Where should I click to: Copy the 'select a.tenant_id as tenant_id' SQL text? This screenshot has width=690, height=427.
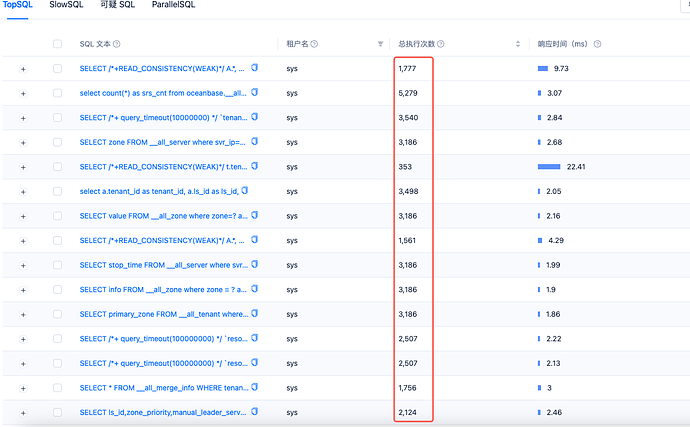tap(244, 190)
